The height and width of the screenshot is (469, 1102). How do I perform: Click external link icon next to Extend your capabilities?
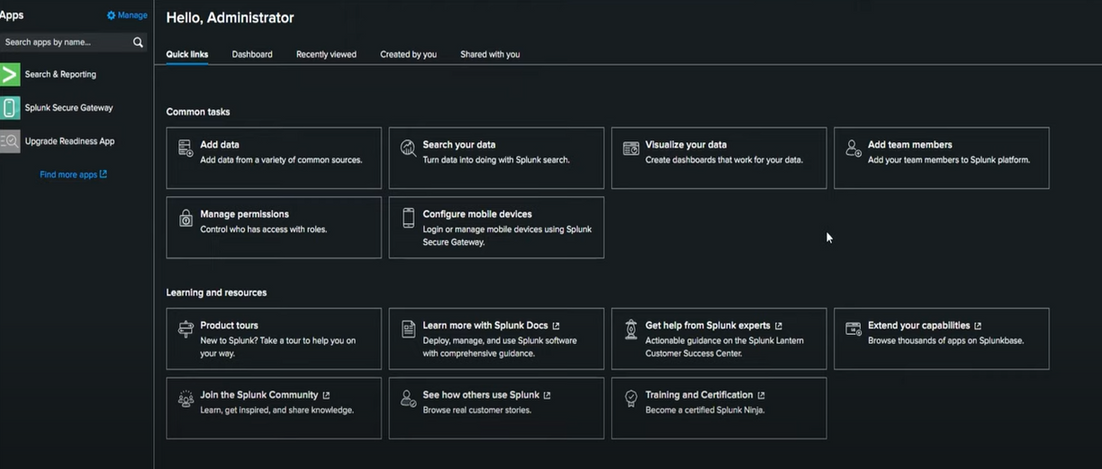[978, 326]
